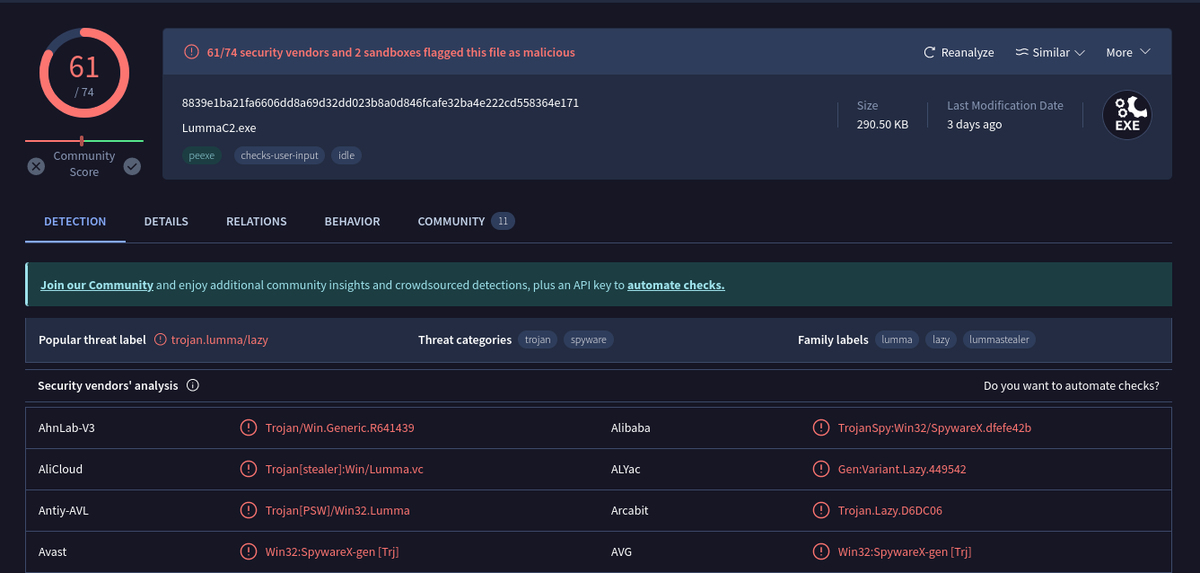Click the 3 days ago modification date
Viewport: 1200px width, 573px height.
pos(974,125)
